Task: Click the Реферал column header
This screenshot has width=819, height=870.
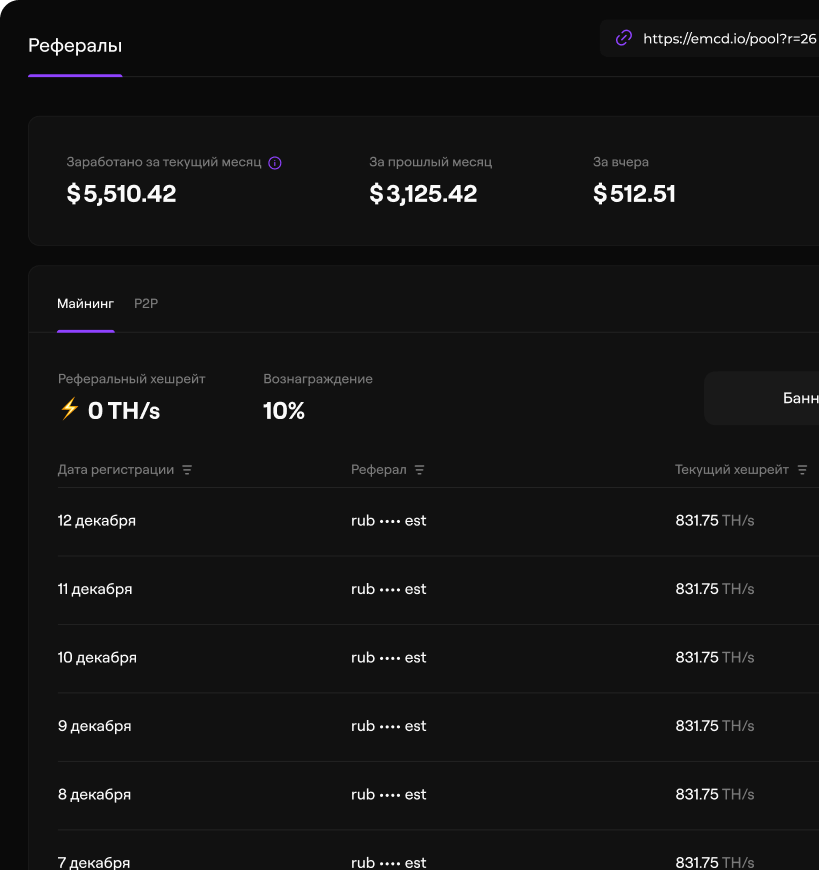Action: (378, 469)
